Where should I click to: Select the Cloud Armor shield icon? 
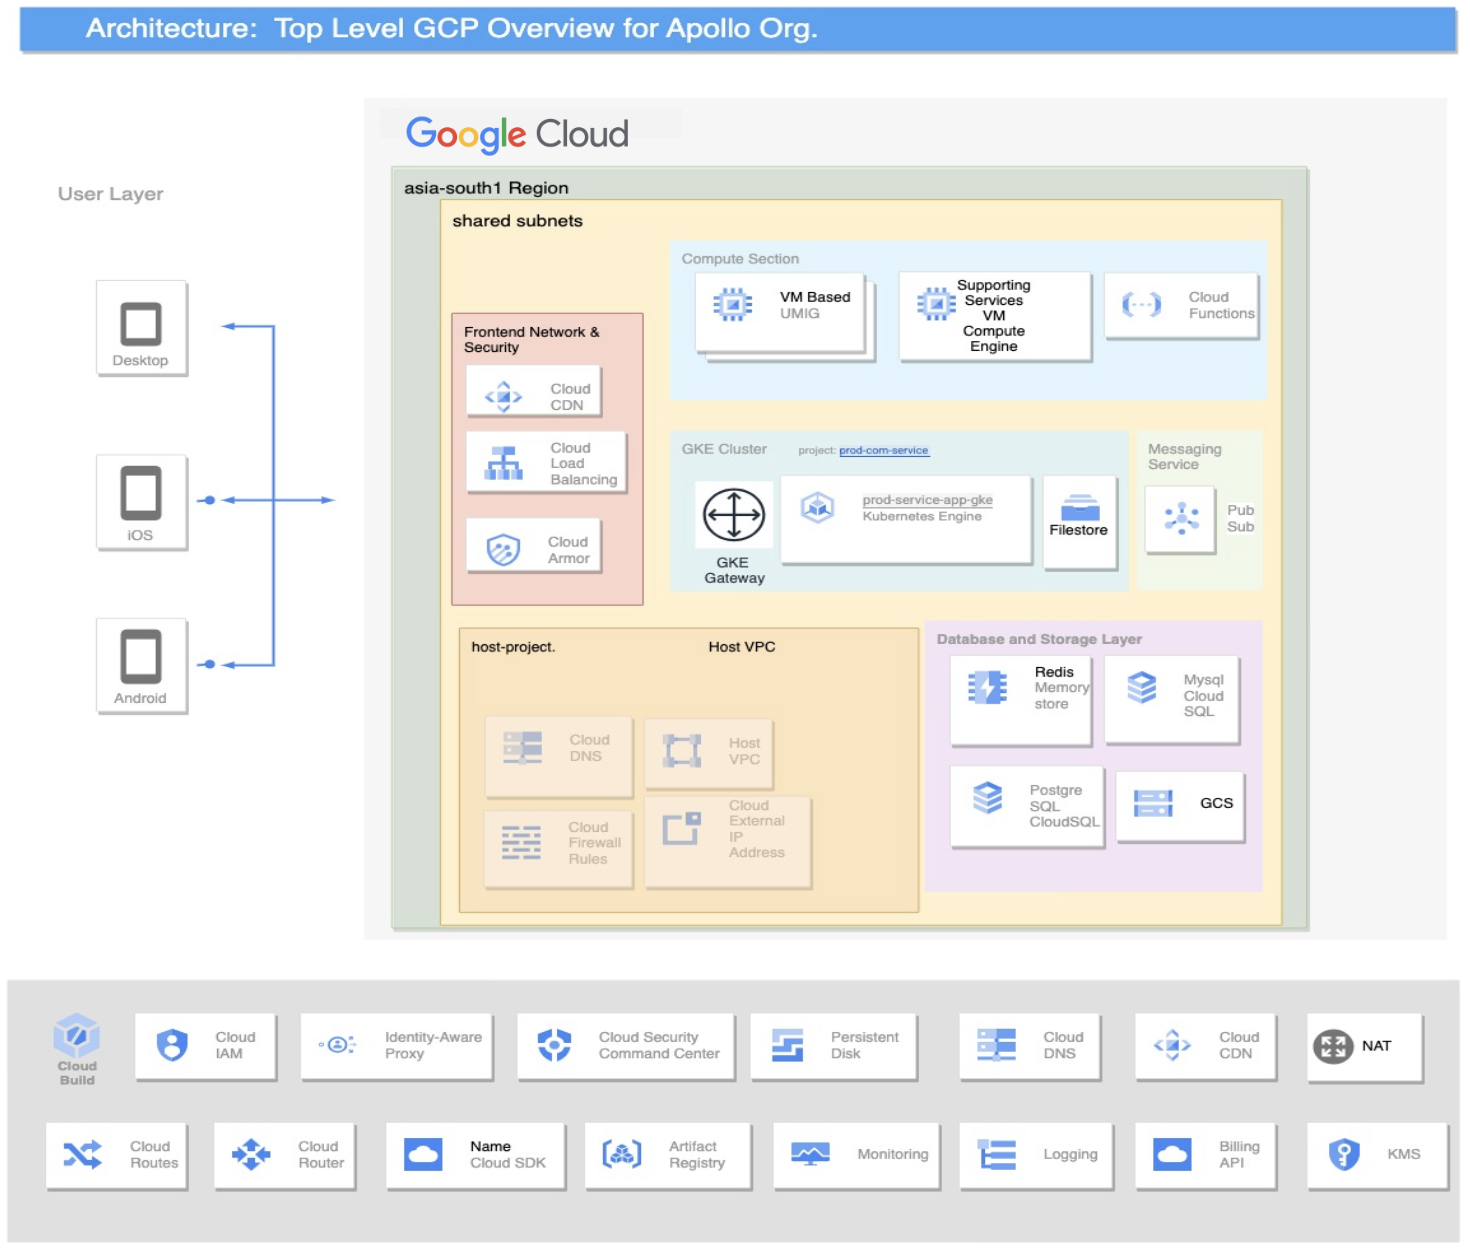coord(503,550)
